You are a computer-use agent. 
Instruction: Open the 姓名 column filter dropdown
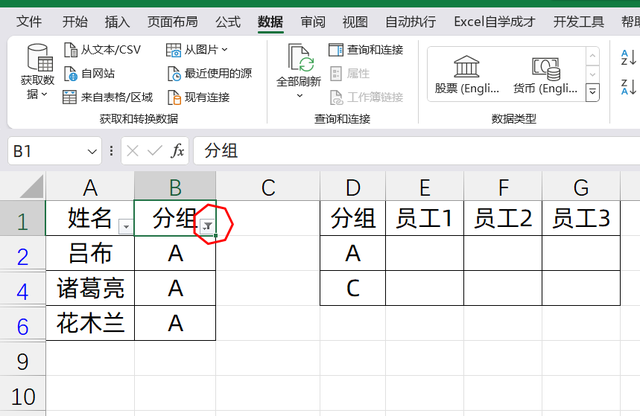[x=126, y=226]
